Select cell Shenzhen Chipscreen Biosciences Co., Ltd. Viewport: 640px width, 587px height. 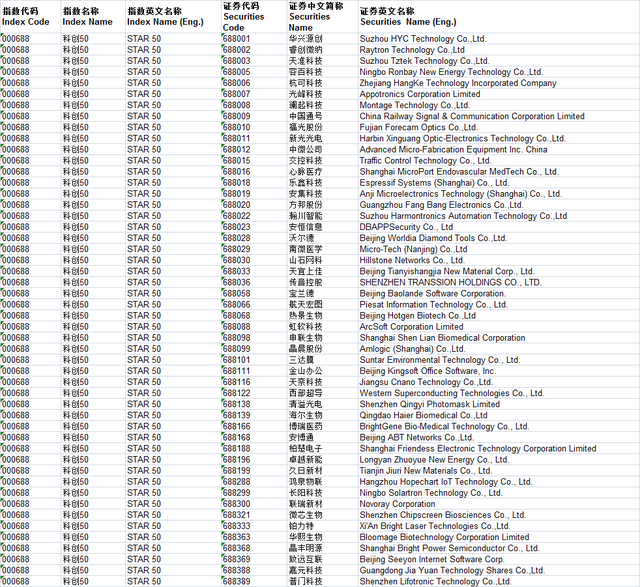(x=498, y=515)
